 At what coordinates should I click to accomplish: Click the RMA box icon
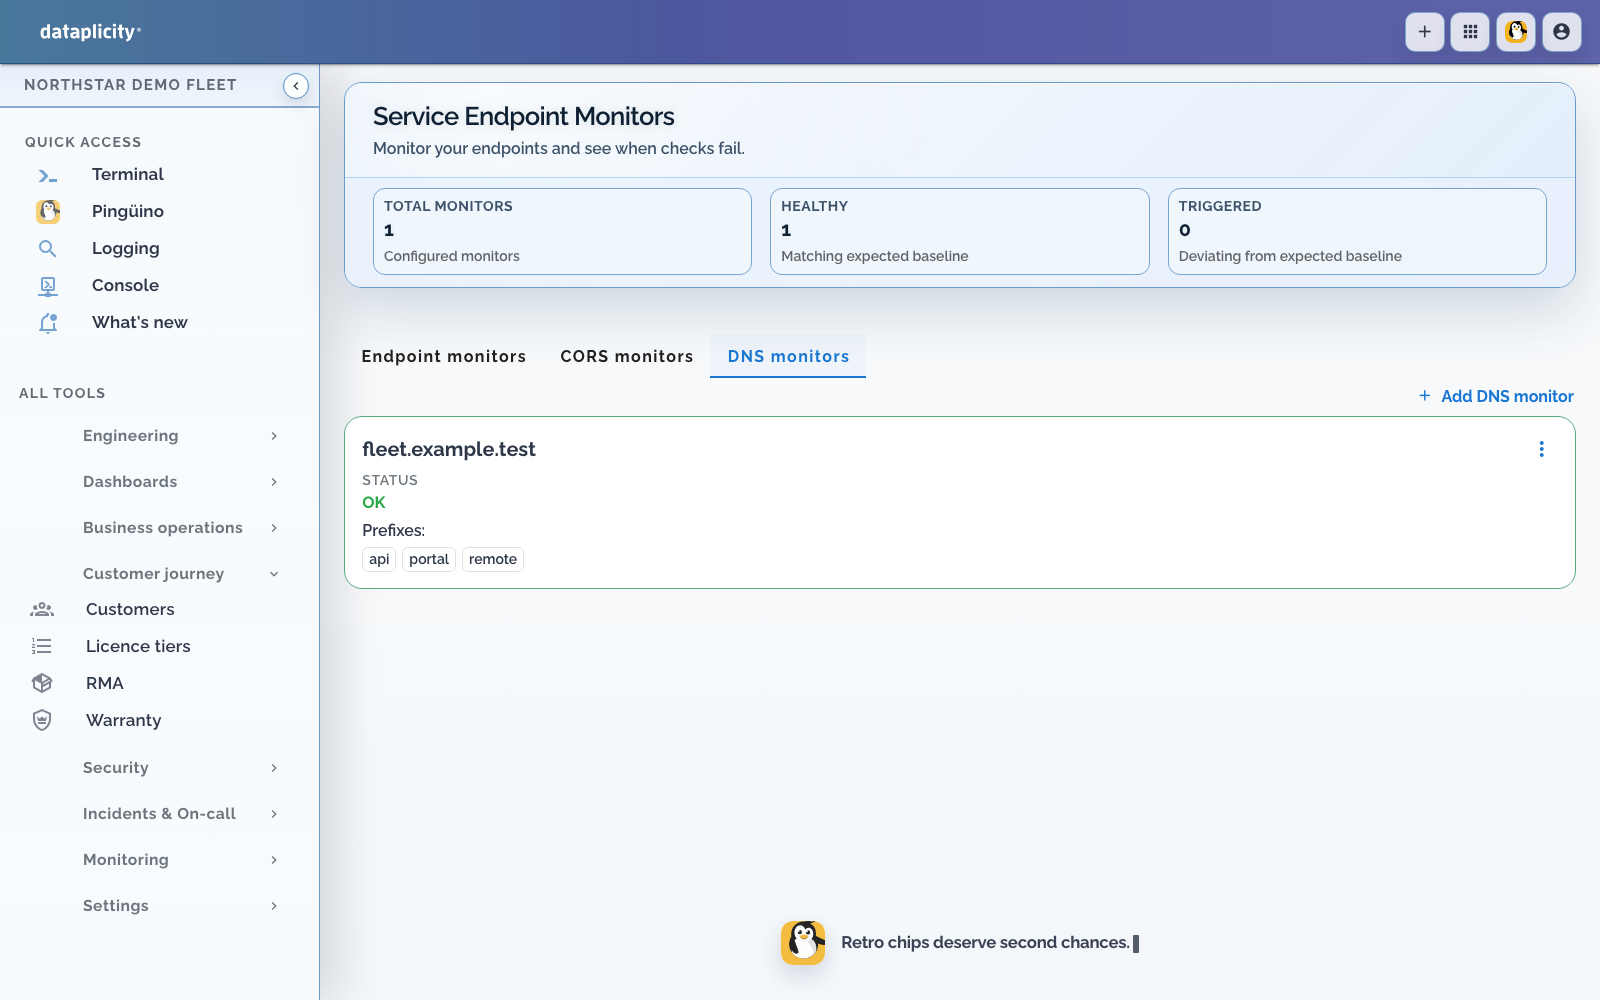[x=42, y=683]
